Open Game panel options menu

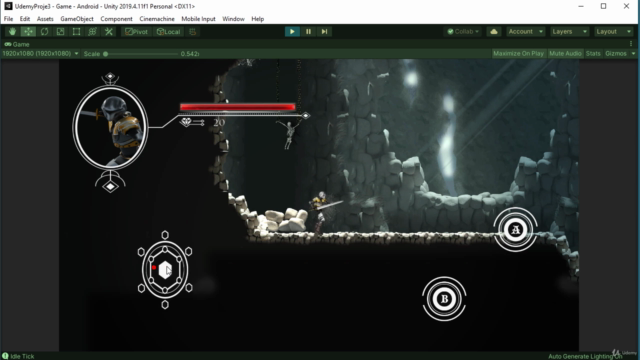tap(631, 44)
